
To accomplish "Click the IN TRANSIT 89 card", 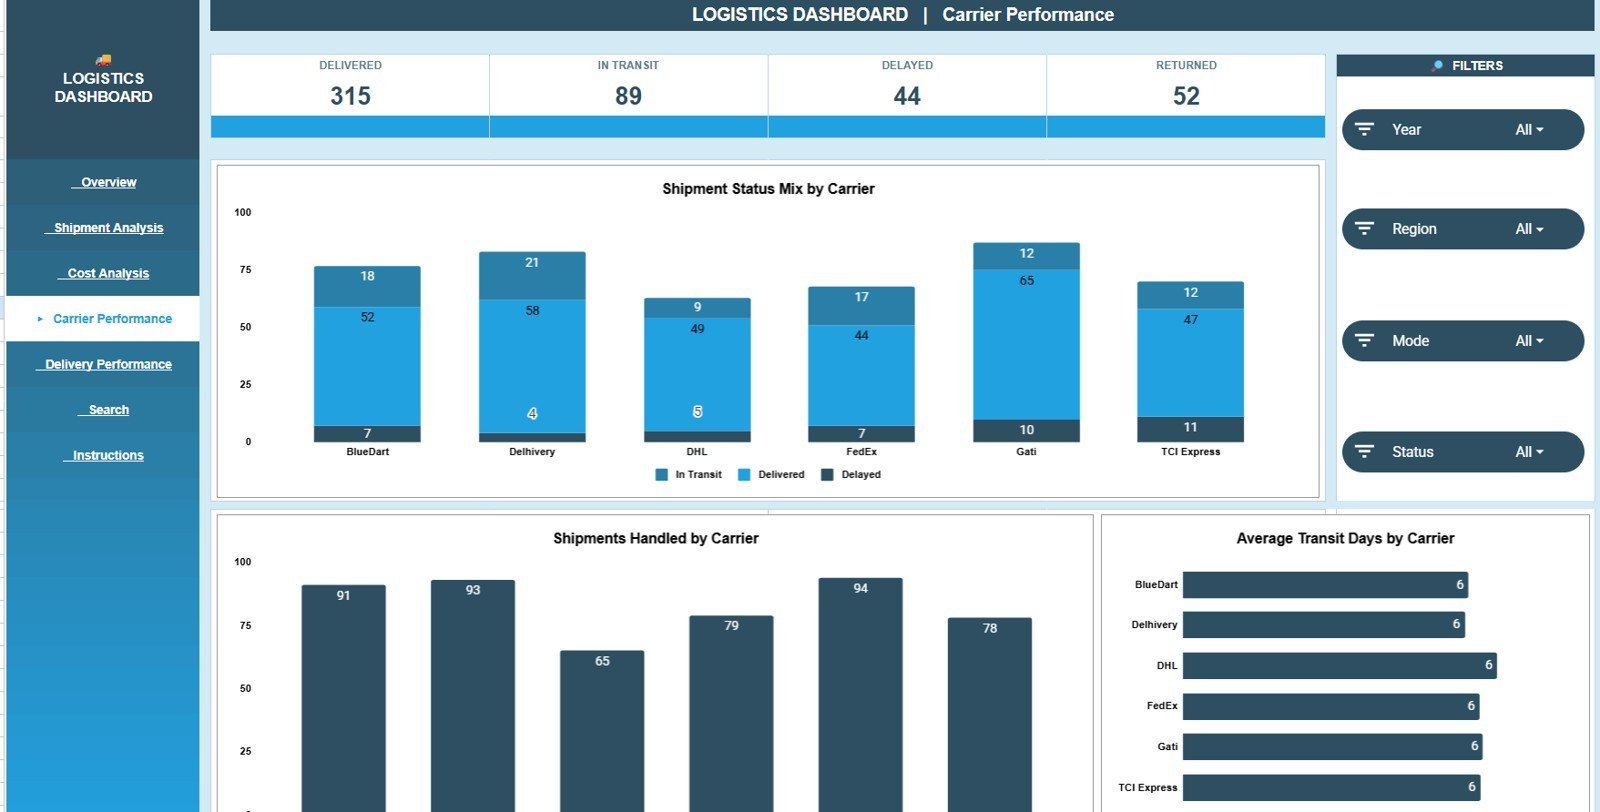I will tap(628, 96).
